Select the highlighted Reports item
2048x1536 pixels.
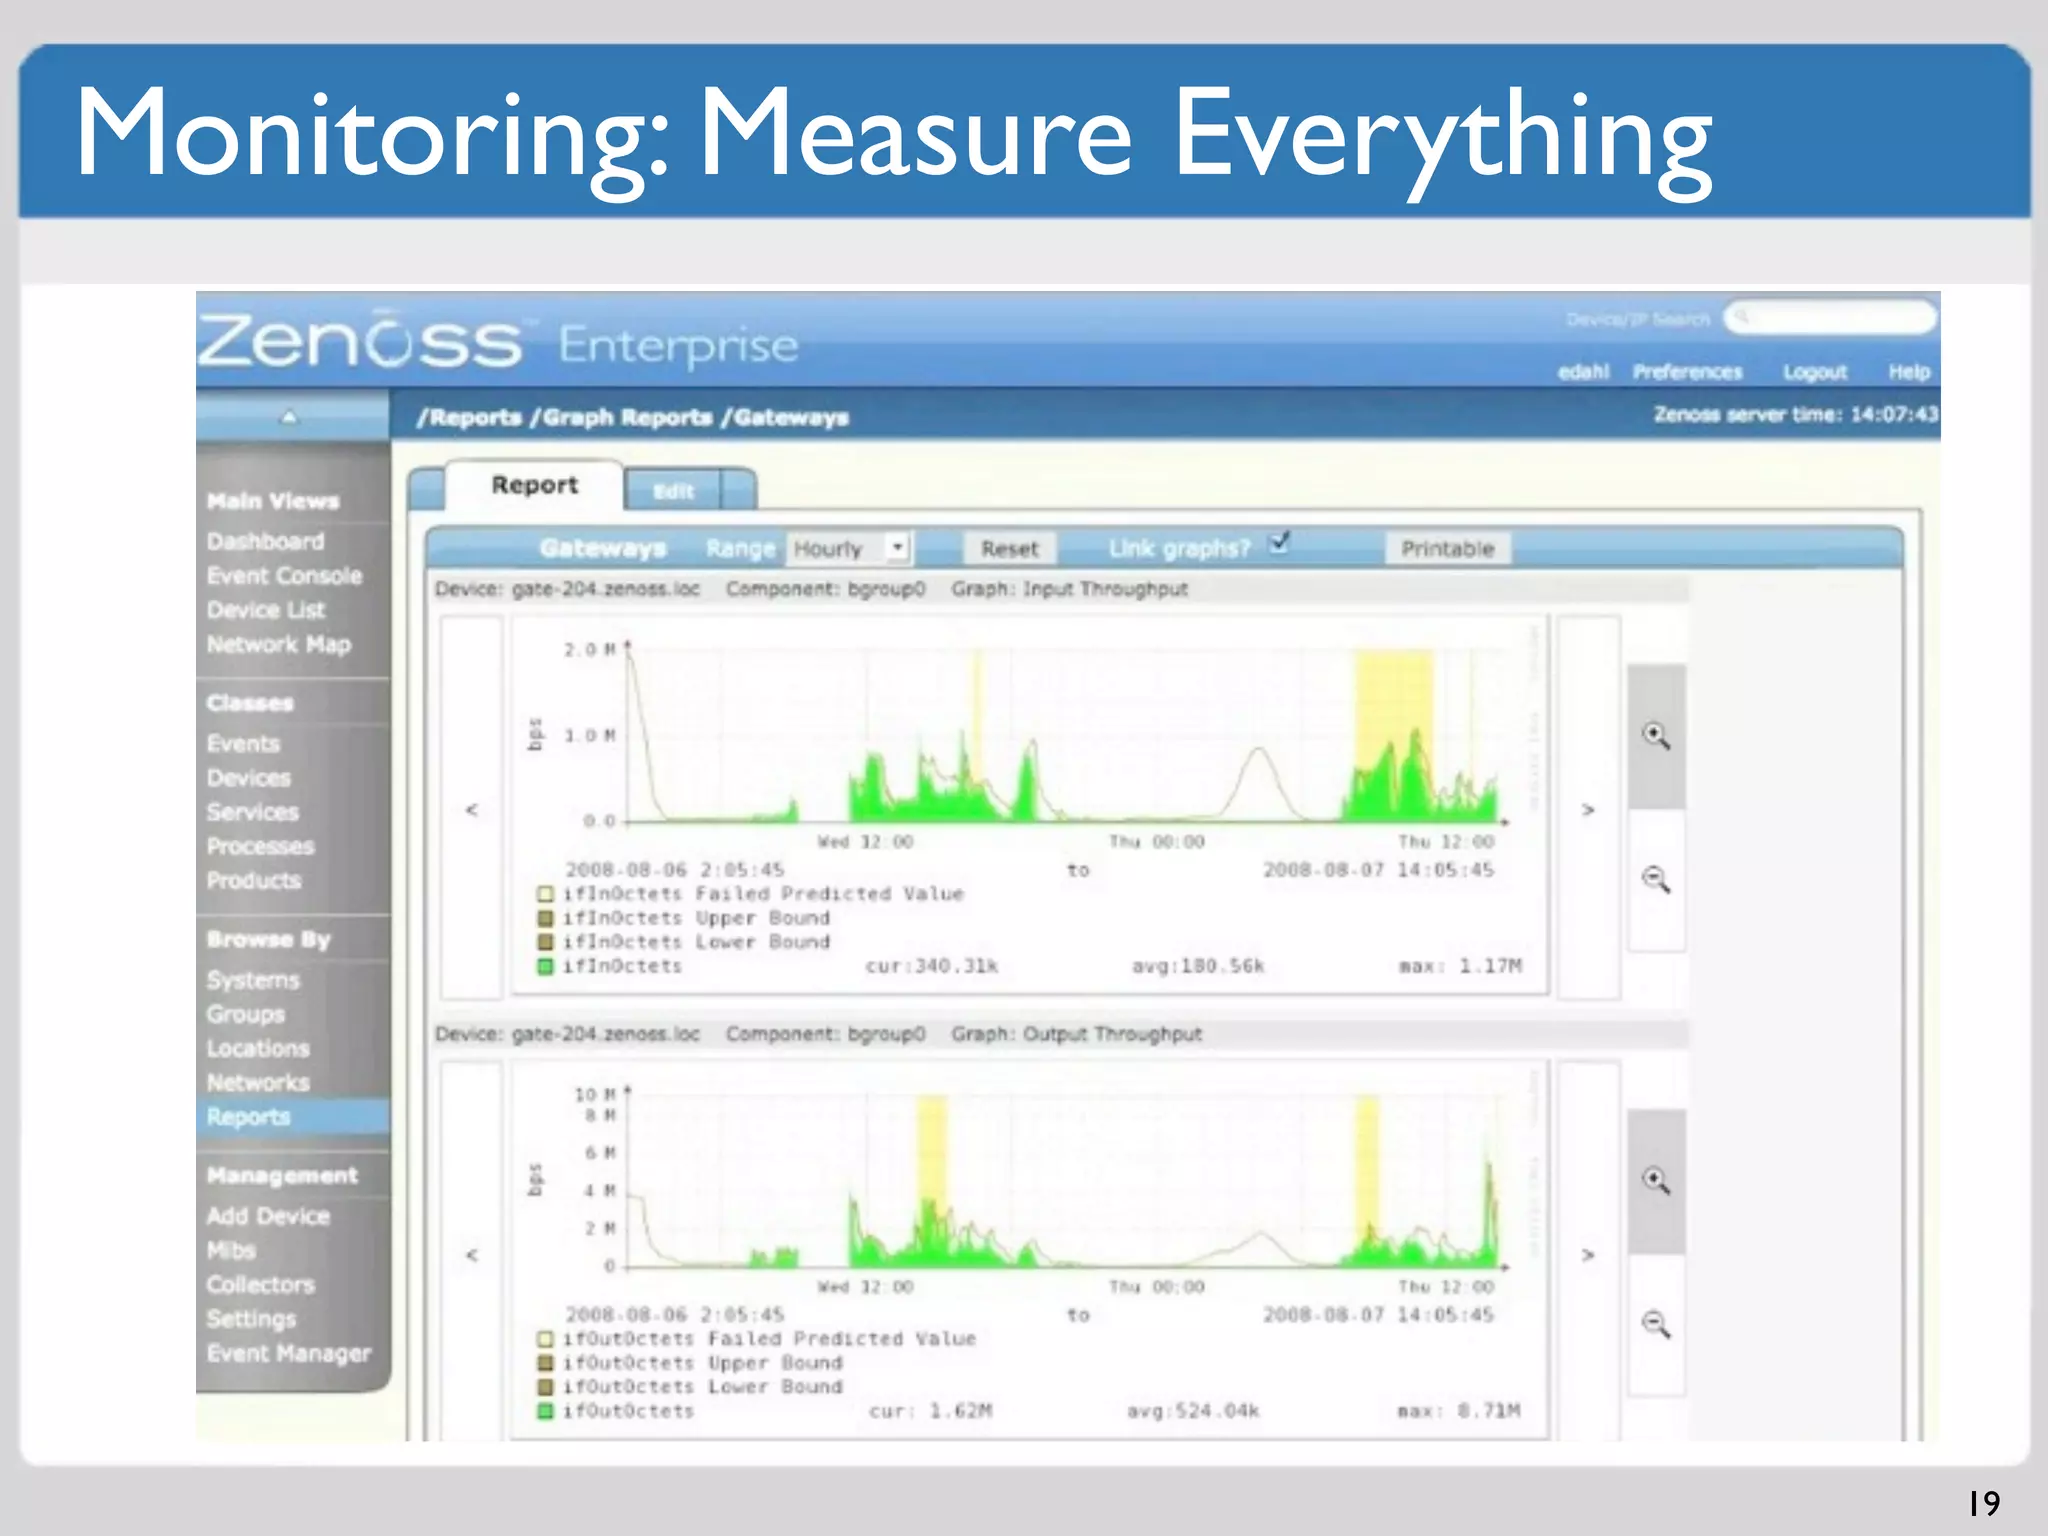(293, 1117)
